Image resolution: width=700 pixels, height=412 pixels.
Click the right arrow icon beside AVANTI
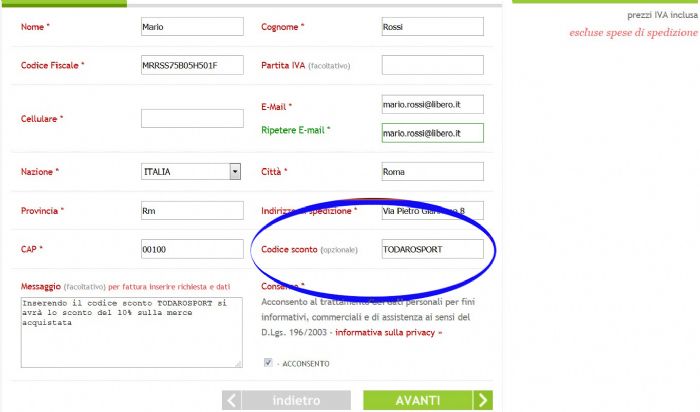pyautogui.click(x=483, y=400)
